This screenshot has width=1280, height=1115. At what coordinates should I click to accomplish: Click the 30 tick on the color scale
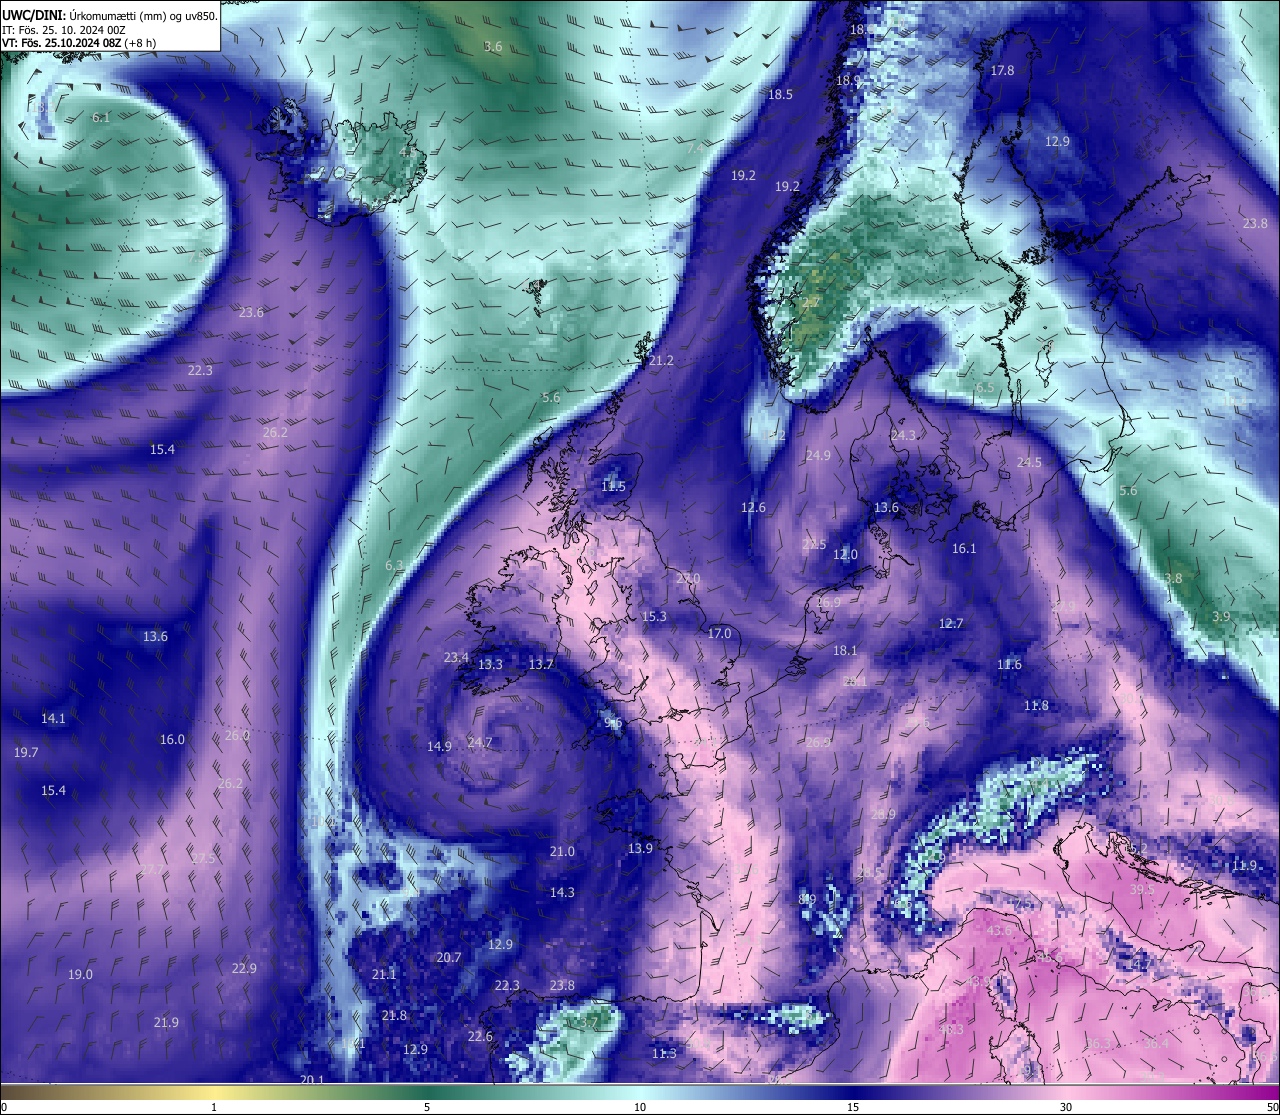tap(1066, 1107)
